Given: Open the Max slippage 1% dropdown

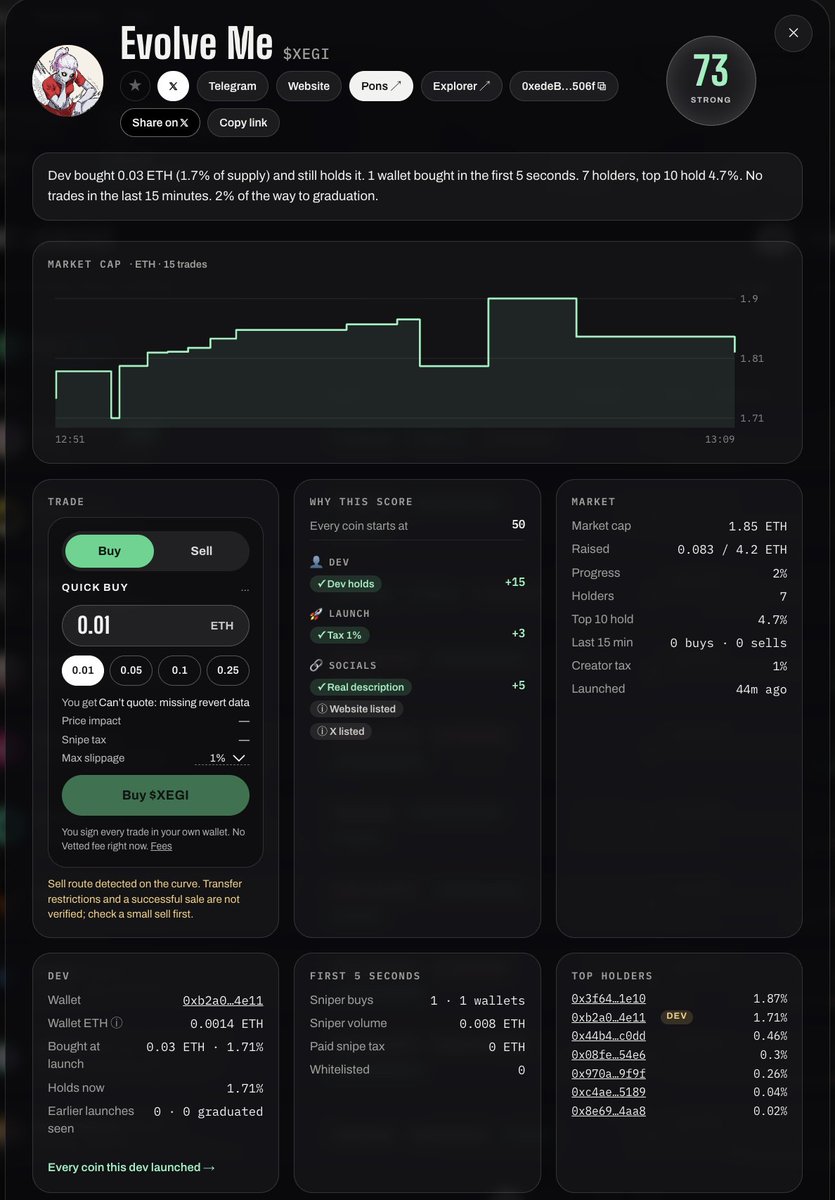Looking at the screenshot, I should (222, 758).
